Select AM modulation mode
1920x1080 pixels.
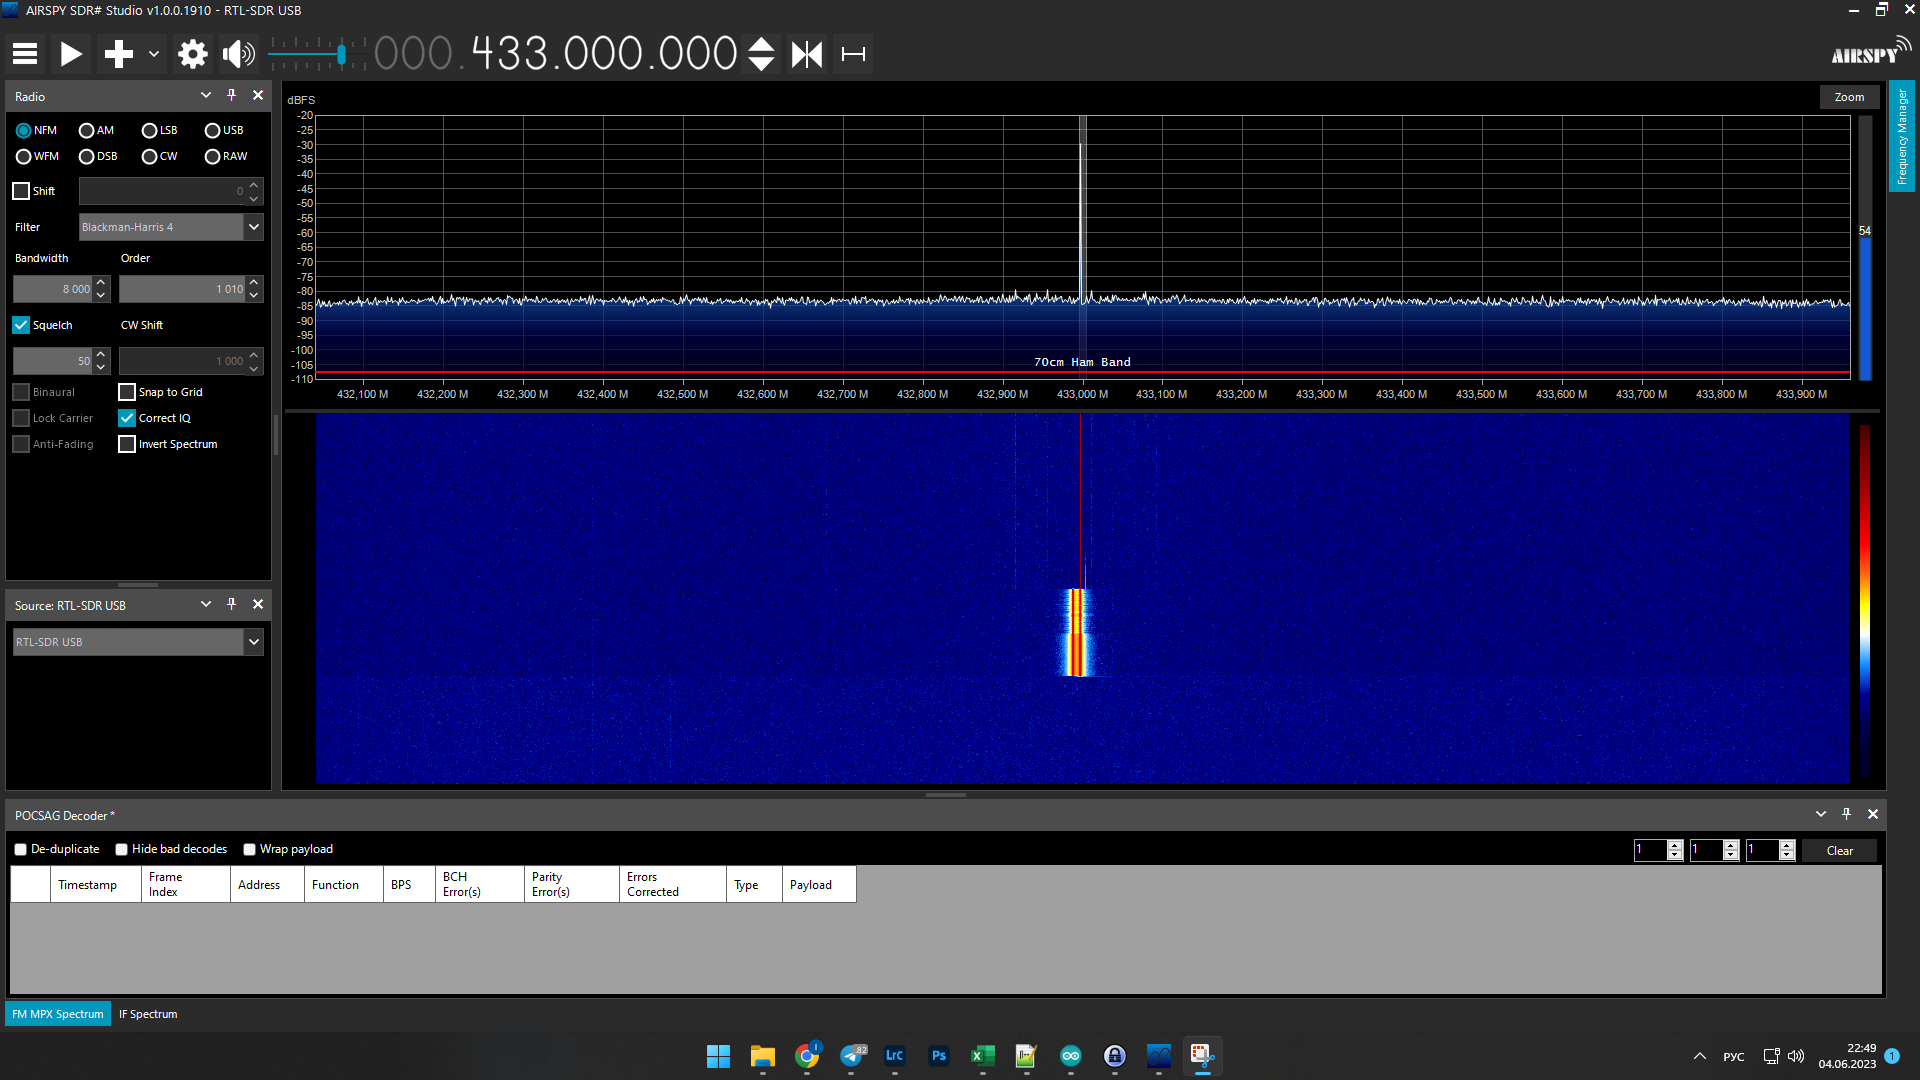(x=96, y=130)
